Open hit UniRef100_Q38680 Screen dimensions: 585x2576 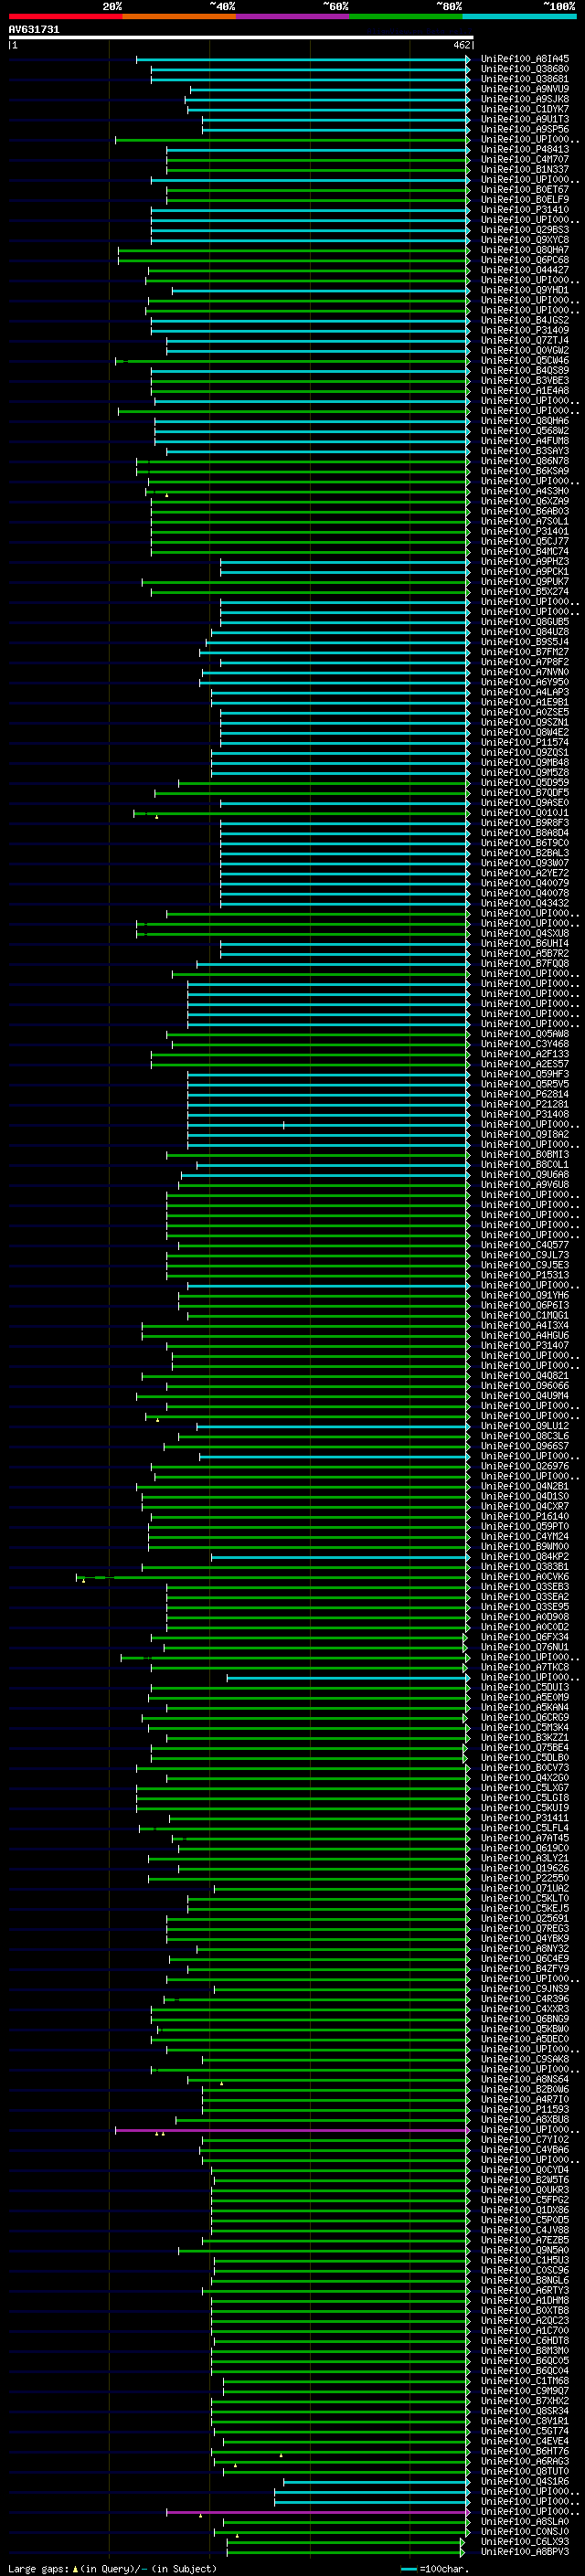[524, 70]
